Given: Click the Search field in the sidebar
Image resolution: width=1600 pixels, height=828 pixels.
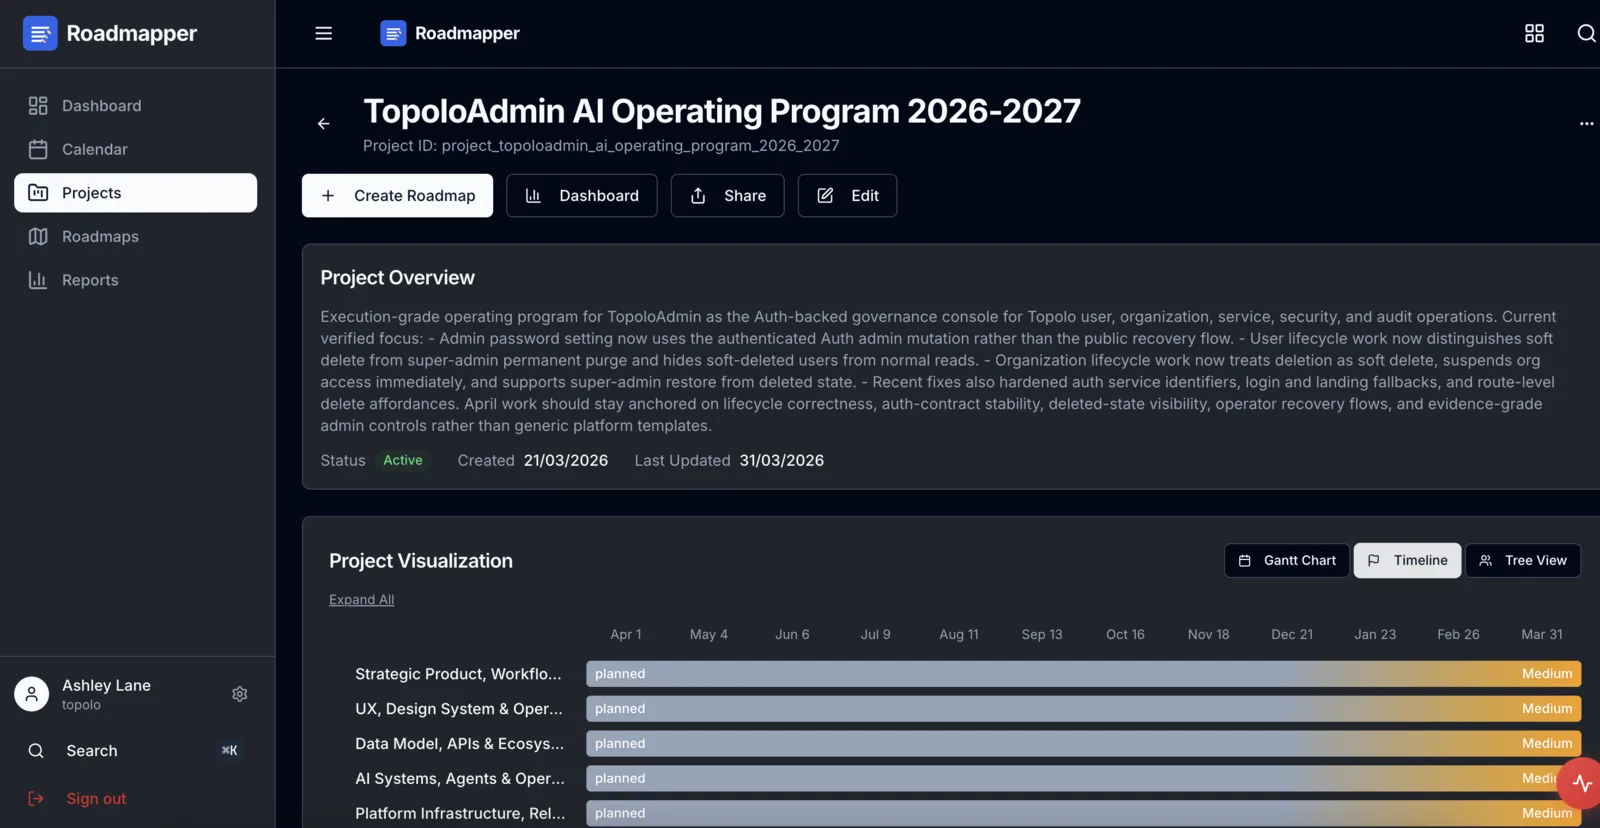Looking at the screenshot, I should pos(92,751).
